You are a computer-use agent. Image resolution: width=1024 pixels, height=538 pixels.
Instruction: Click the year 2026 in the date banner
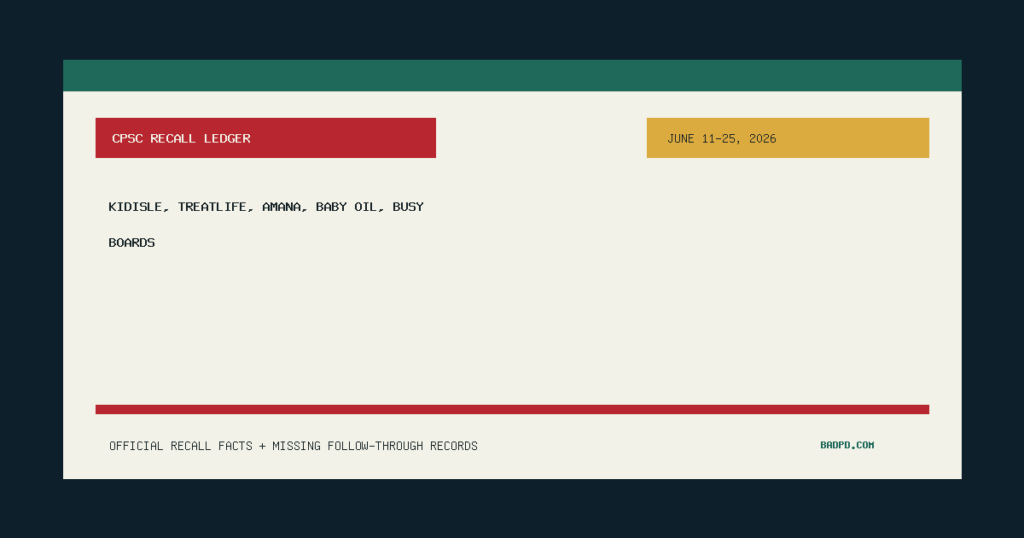pyautogui.click(x=763, y=138)
